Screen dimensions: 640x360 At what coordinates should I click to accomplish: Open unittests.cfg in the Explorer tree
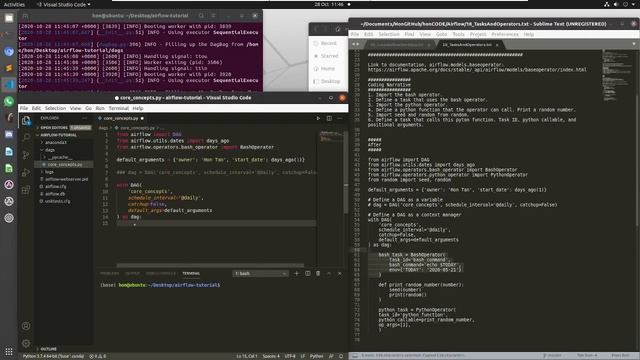coord(58,201)
